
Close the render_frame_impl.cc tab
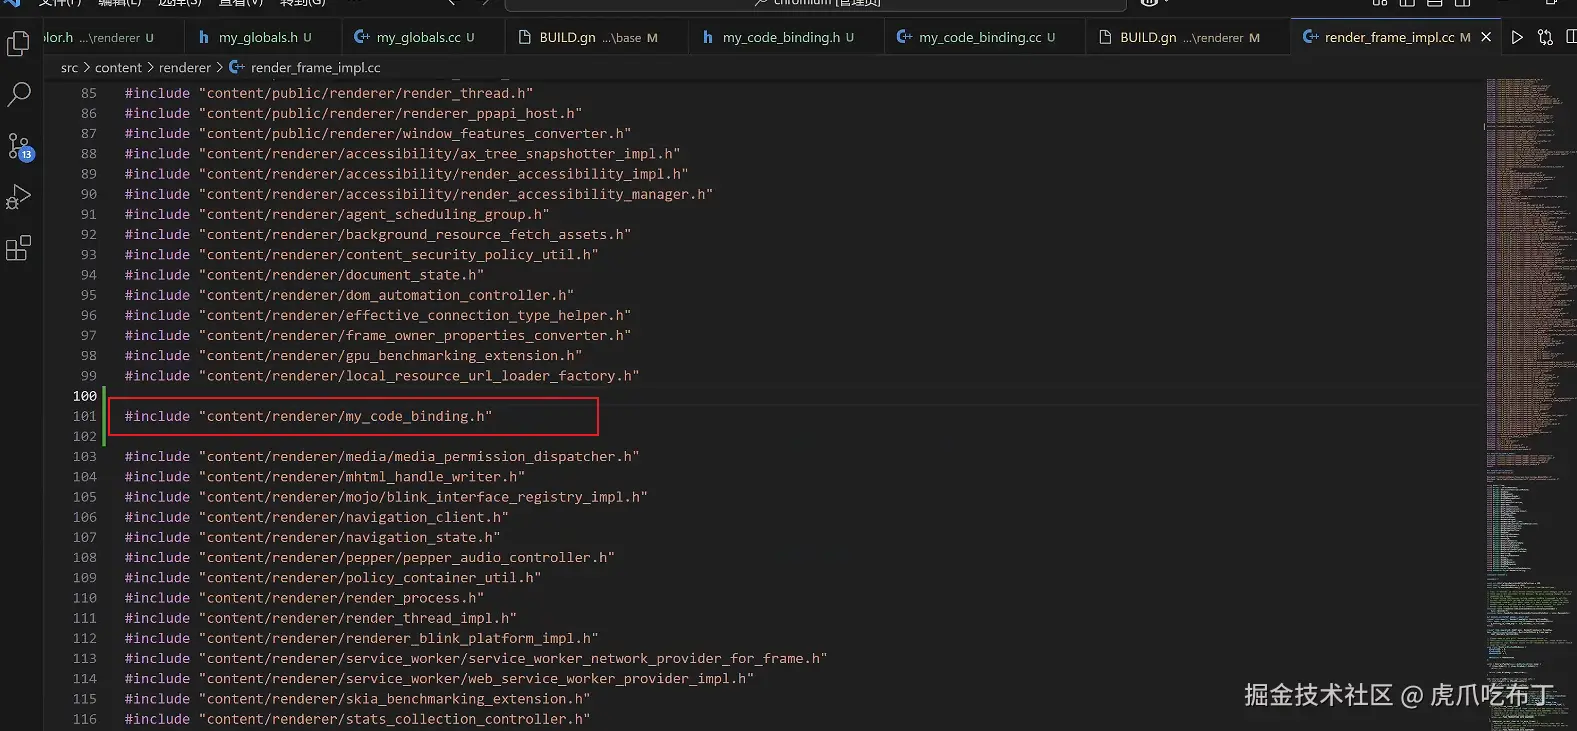pos(1486,37)
